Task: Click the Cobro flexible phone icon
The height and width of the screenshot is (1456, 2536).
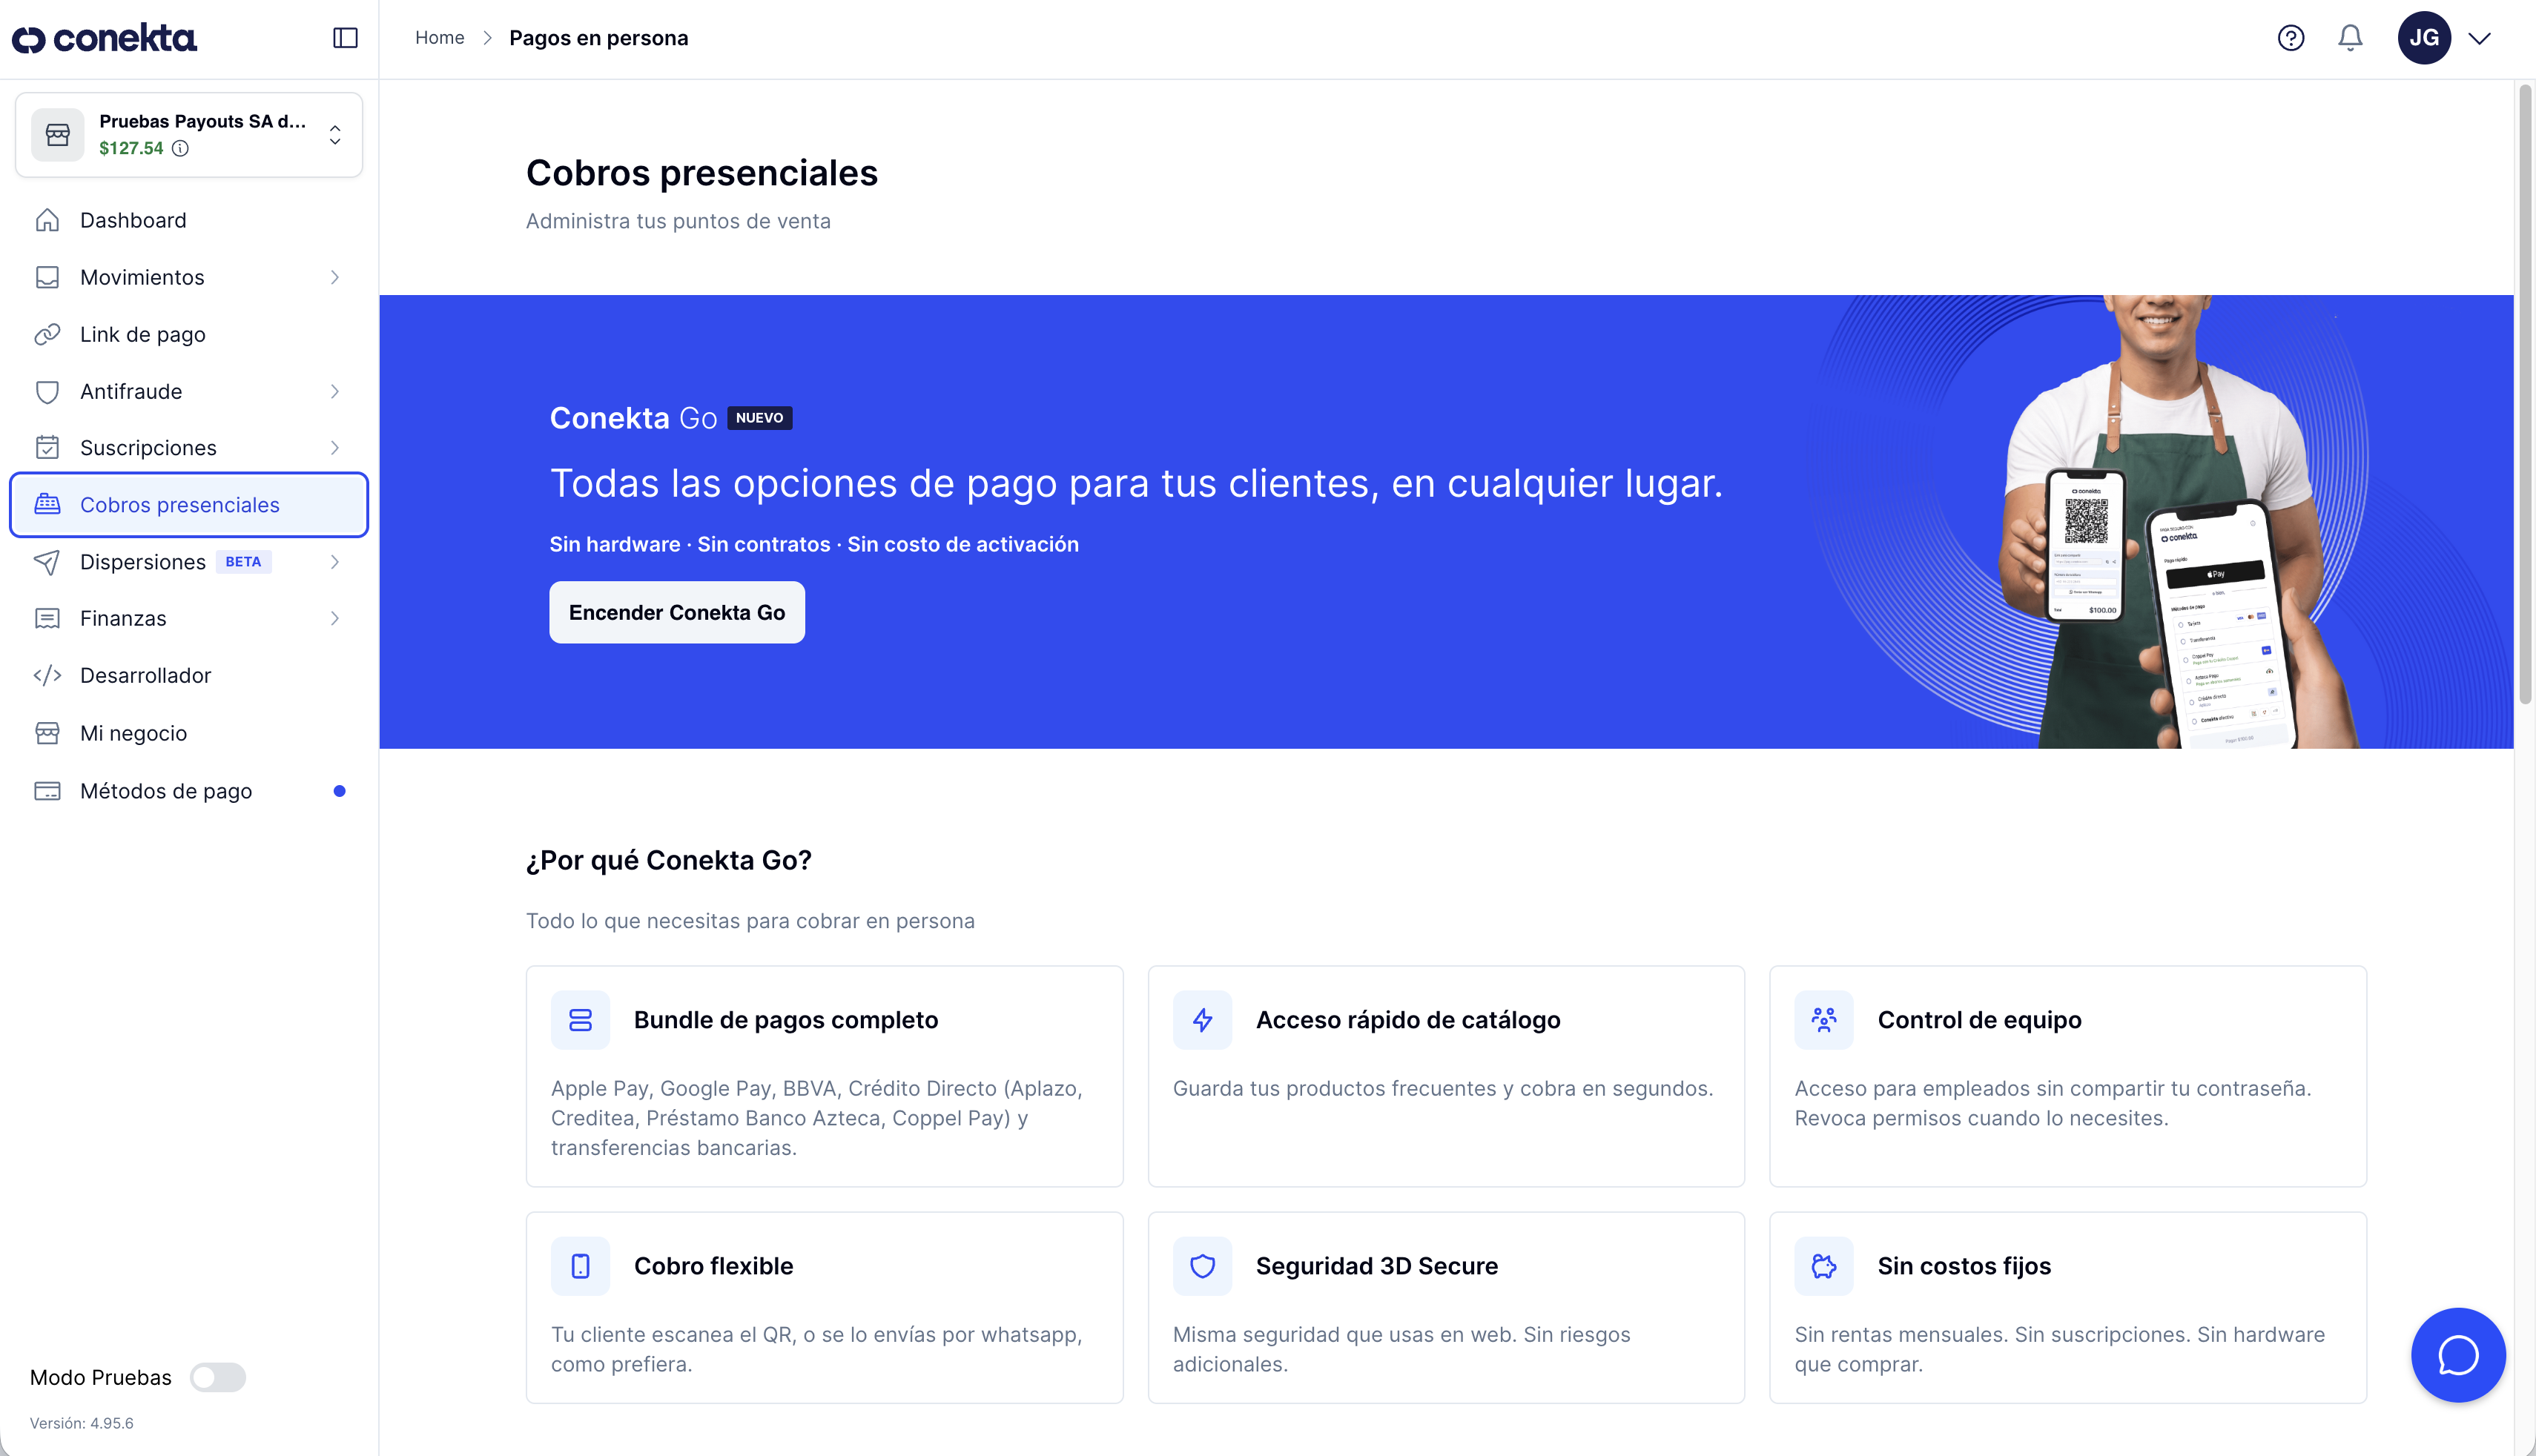Action: (580, 1266)
